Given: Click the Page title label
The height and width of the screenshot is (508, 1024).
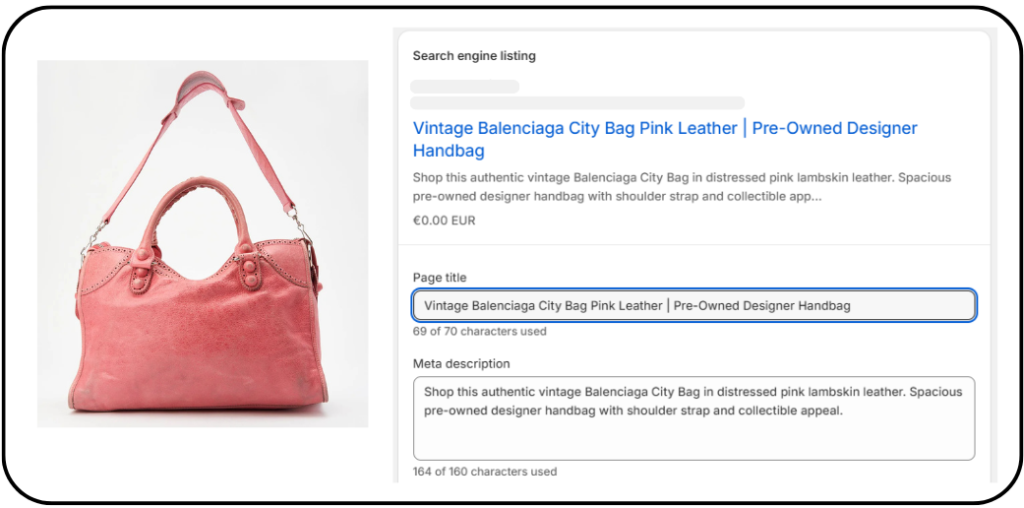Looking at the screenshot, I should tap(440, 278).
